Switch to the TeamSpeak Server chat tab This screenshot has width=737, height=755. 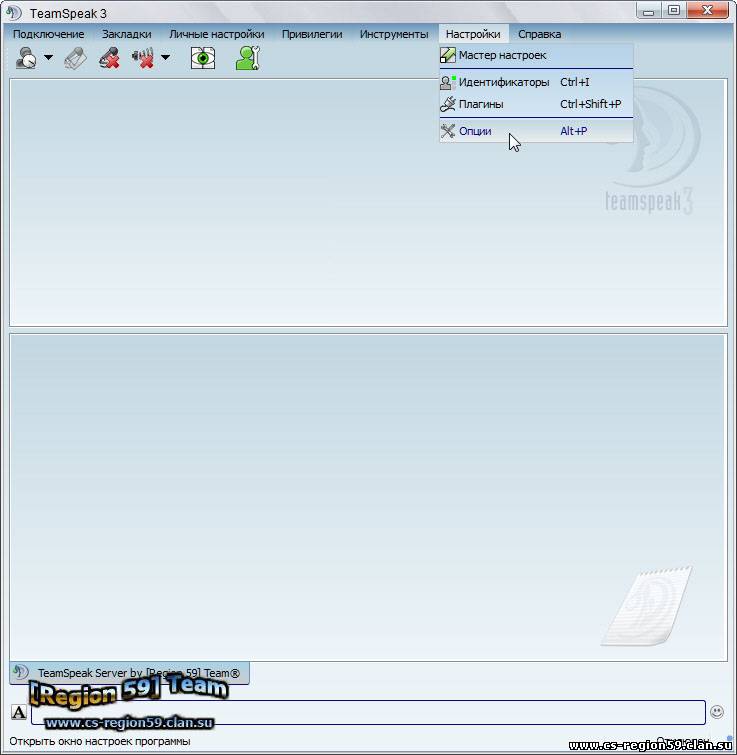point(129,673)
